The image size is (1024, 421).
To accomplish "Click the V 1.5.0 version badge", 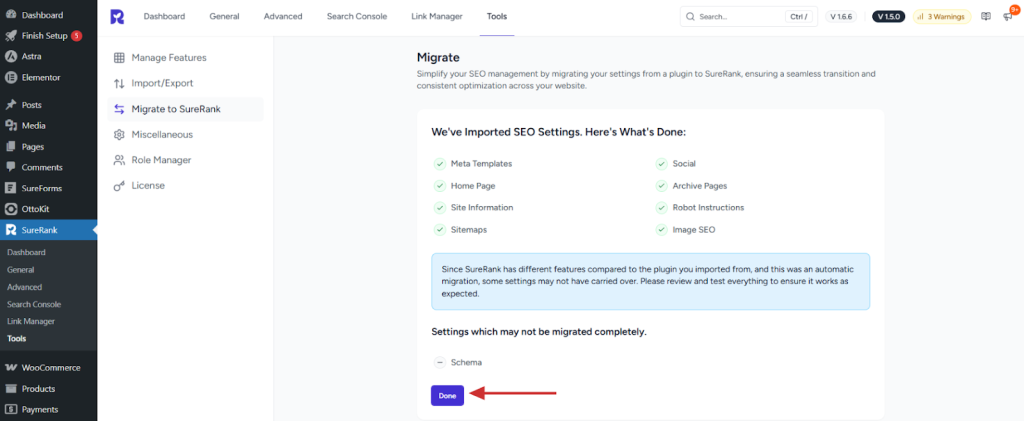I will click(x=889, y=17).
